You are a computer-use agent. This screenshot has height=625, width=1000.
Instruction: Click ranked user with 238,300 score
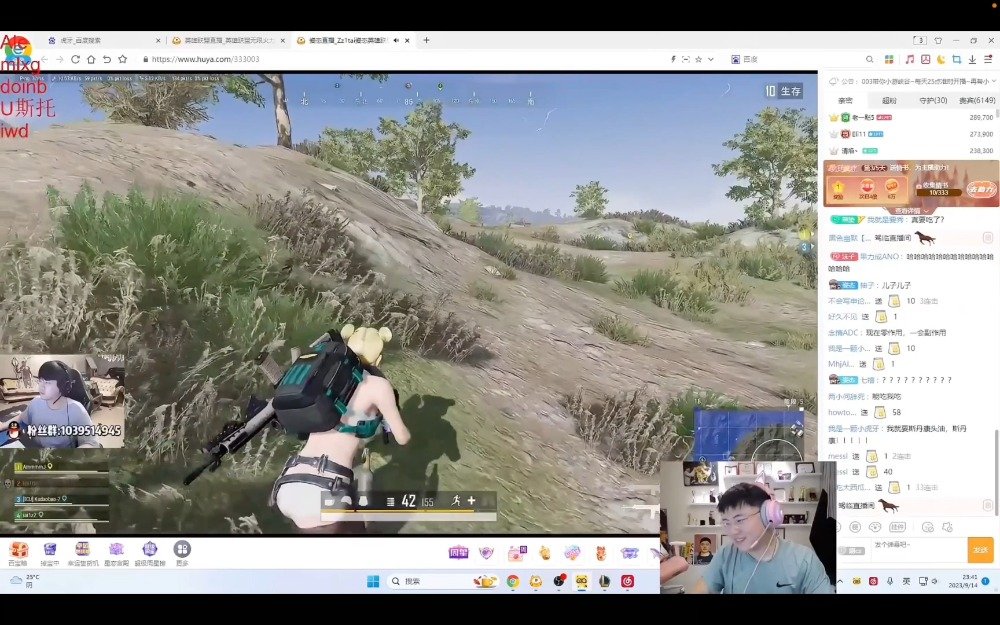click(911, 151)
